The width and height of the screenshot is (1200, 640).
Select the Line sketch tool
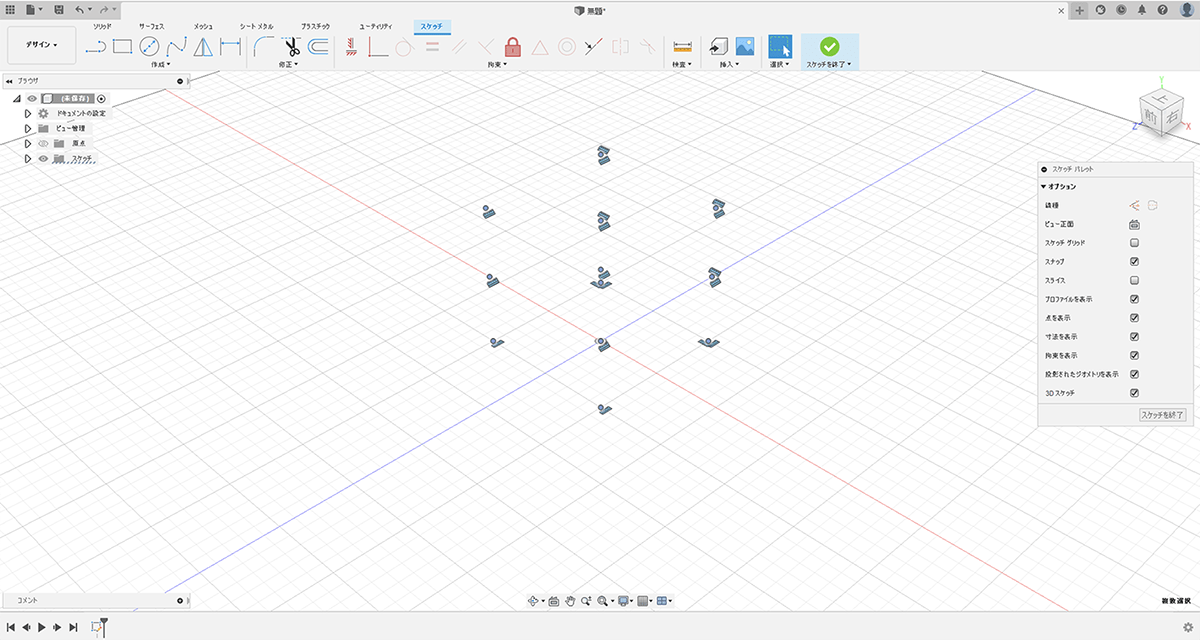pos(96,46)
